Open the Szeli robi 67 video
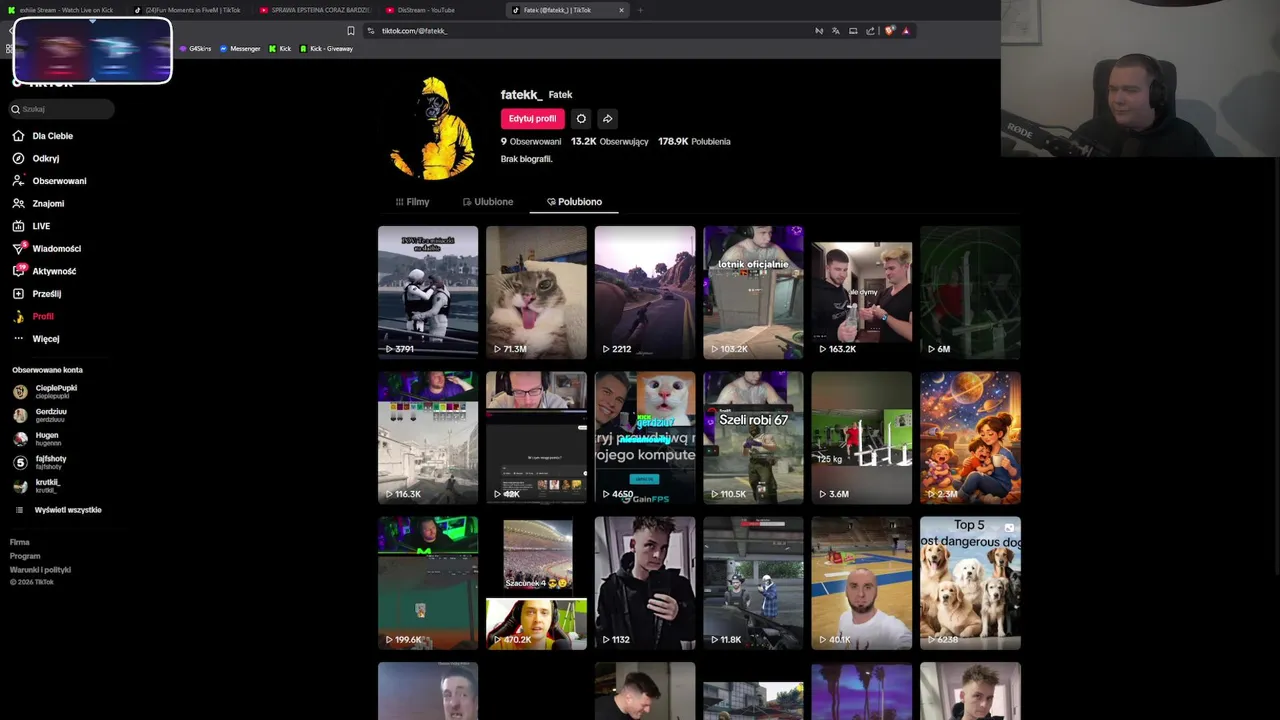Image resolution: width=1280 pixels, height=720 pixels. (x=753, y=438)
